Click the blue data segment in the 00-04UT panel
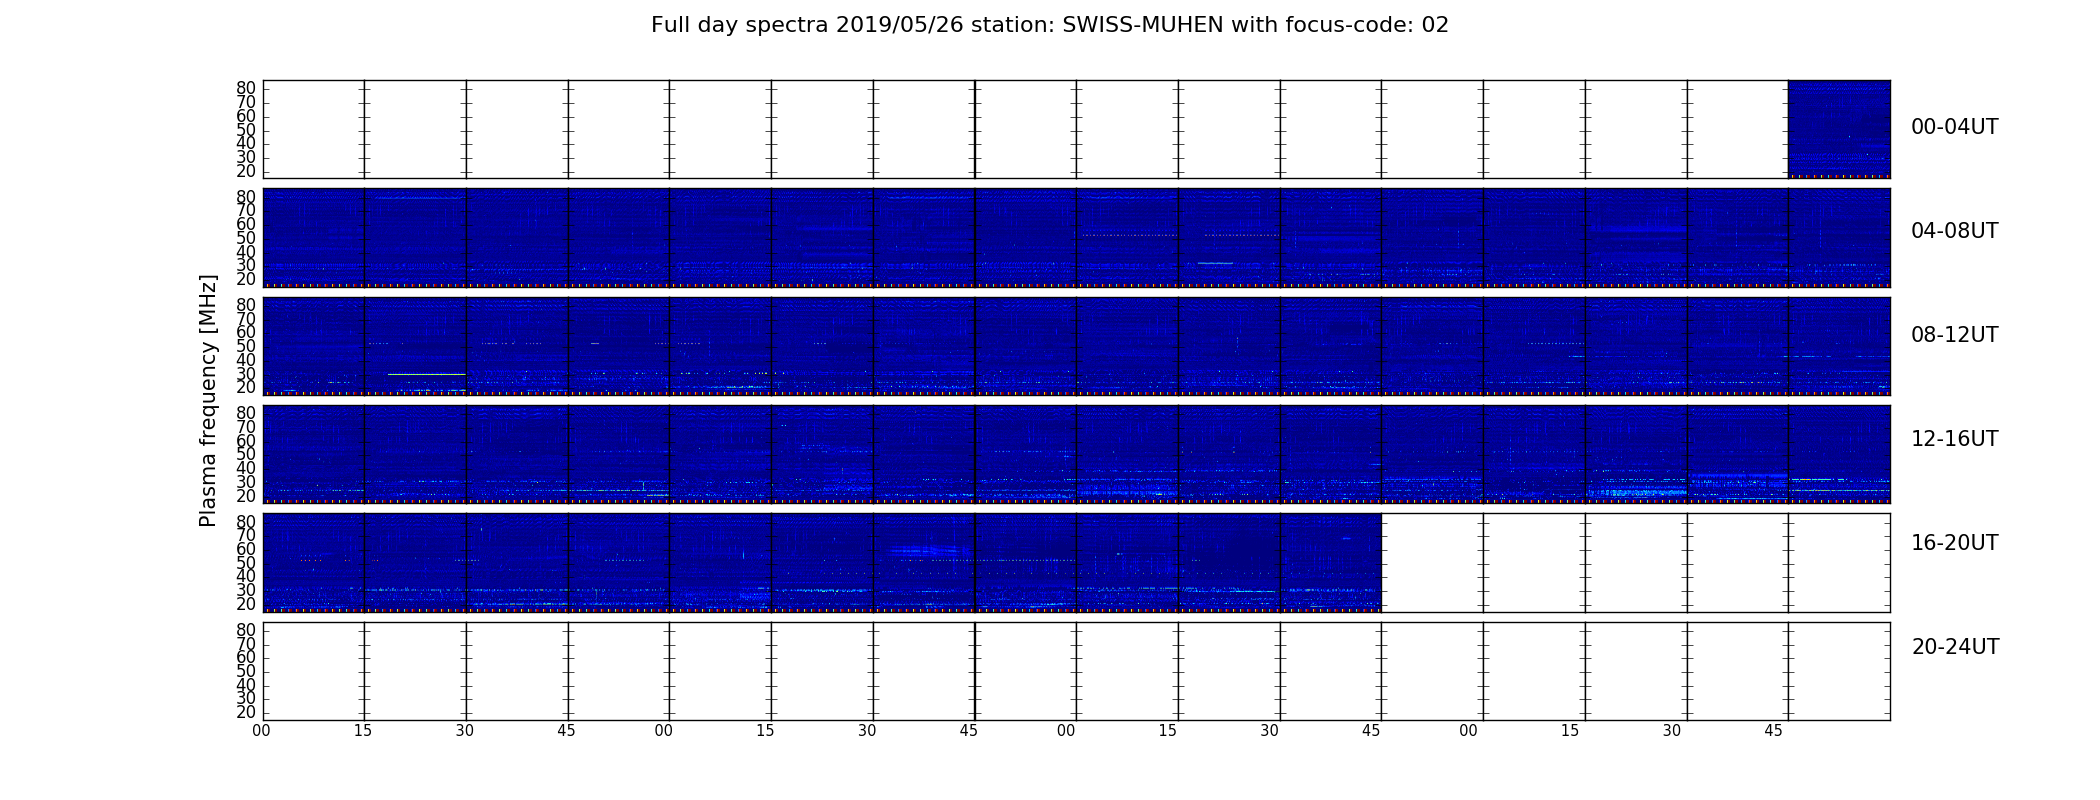 (1839, 129)
